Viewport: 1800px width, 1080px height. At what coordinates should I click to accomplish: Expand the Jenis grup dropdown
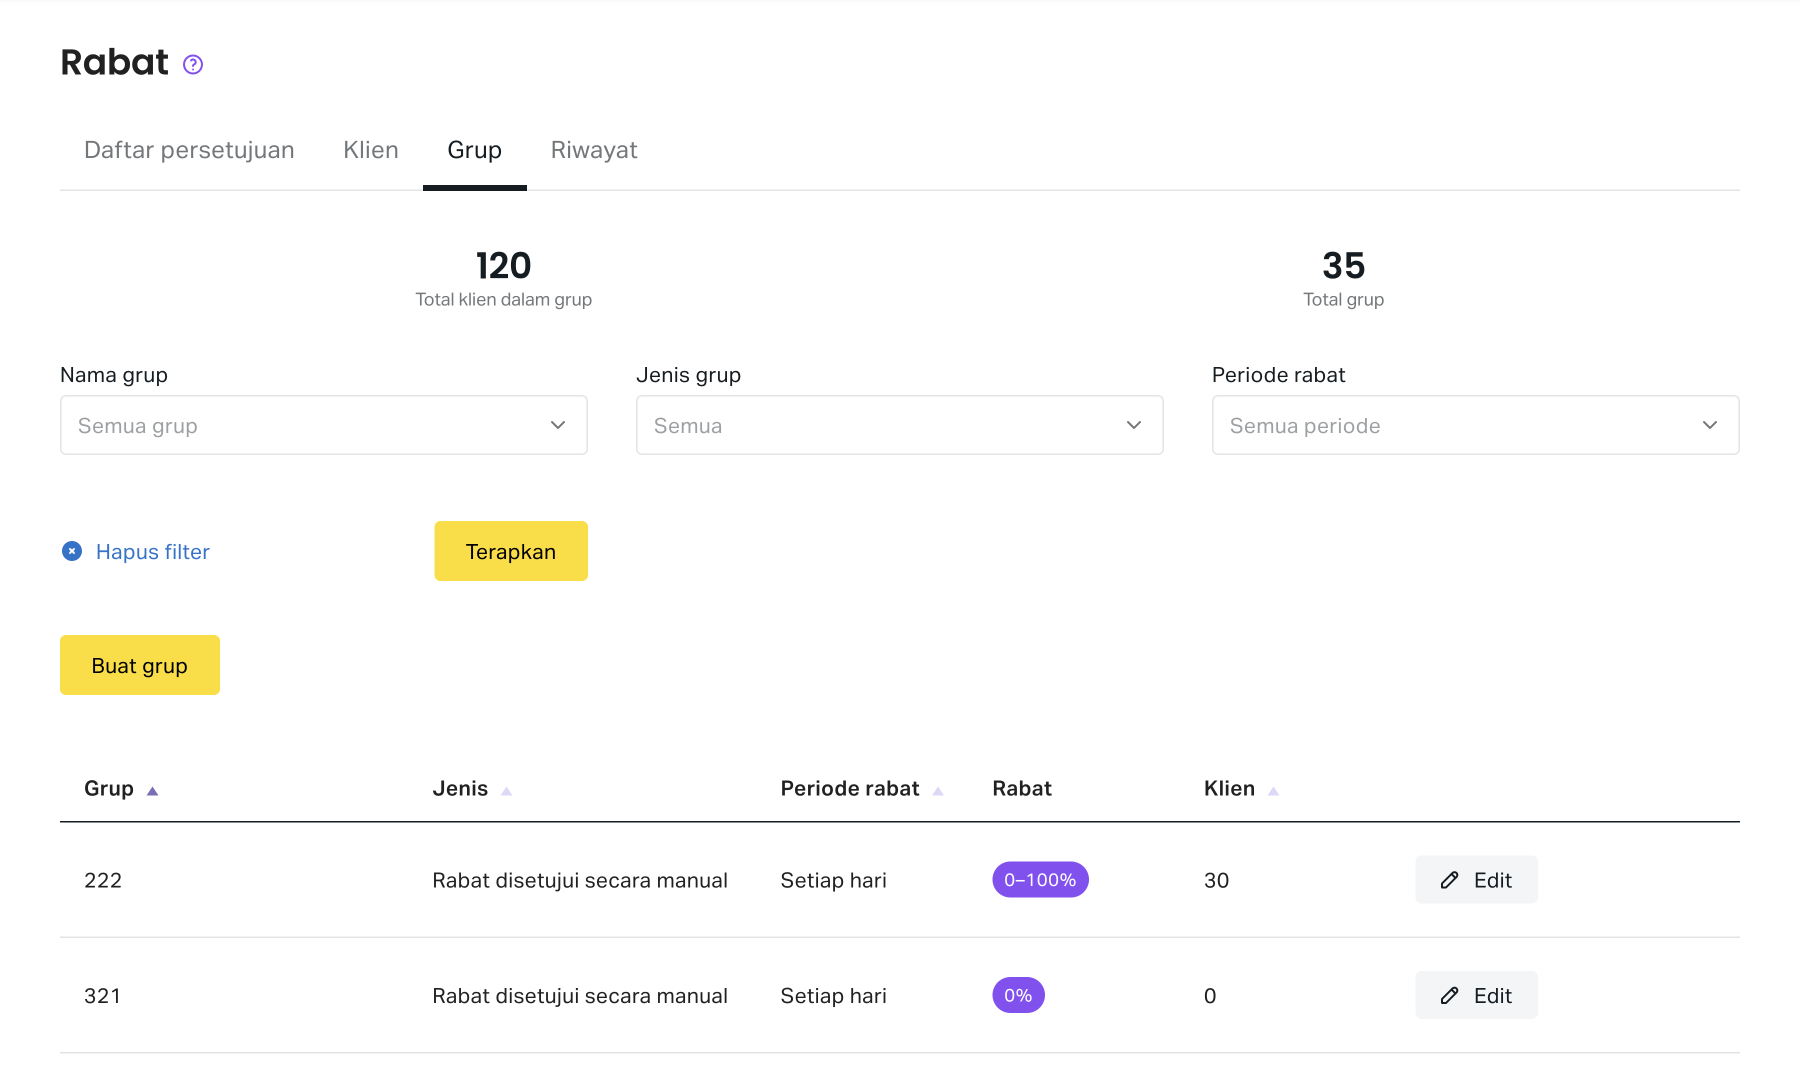click(x=899, y=425)
